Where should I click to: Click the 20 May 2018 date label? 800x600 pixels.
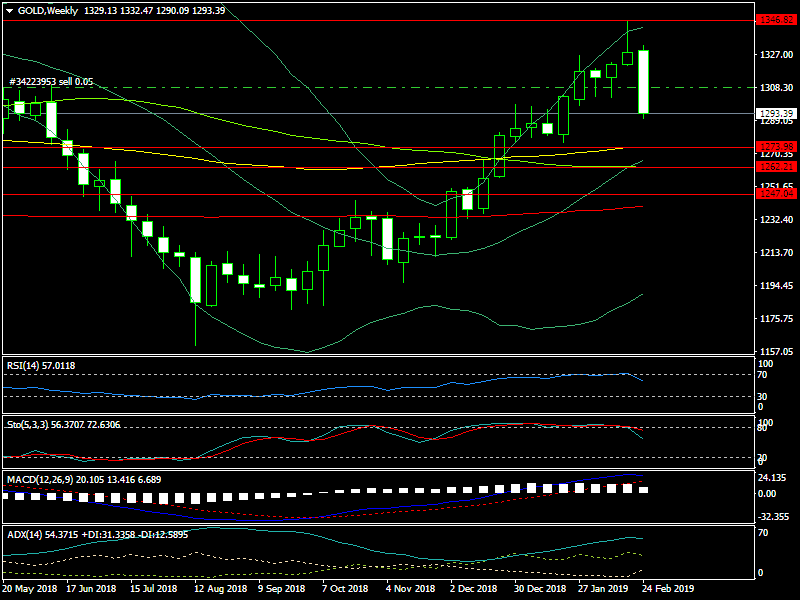30,589
